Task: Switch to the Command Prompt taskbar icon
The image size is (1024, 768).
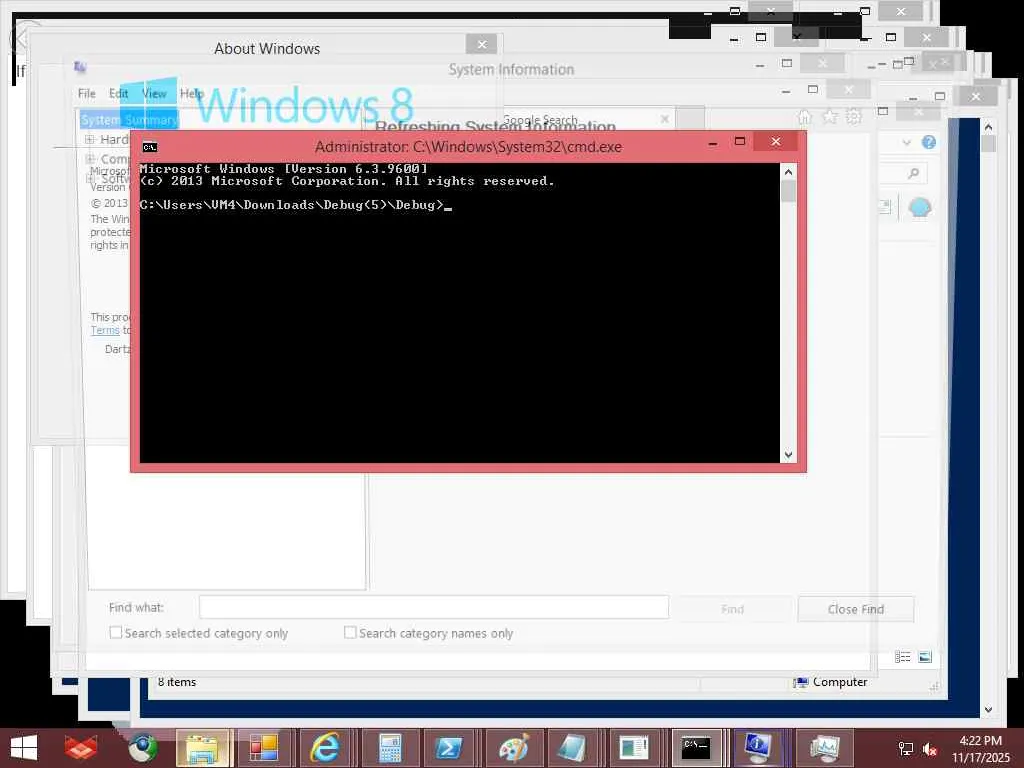Action: tap(696, 748)
